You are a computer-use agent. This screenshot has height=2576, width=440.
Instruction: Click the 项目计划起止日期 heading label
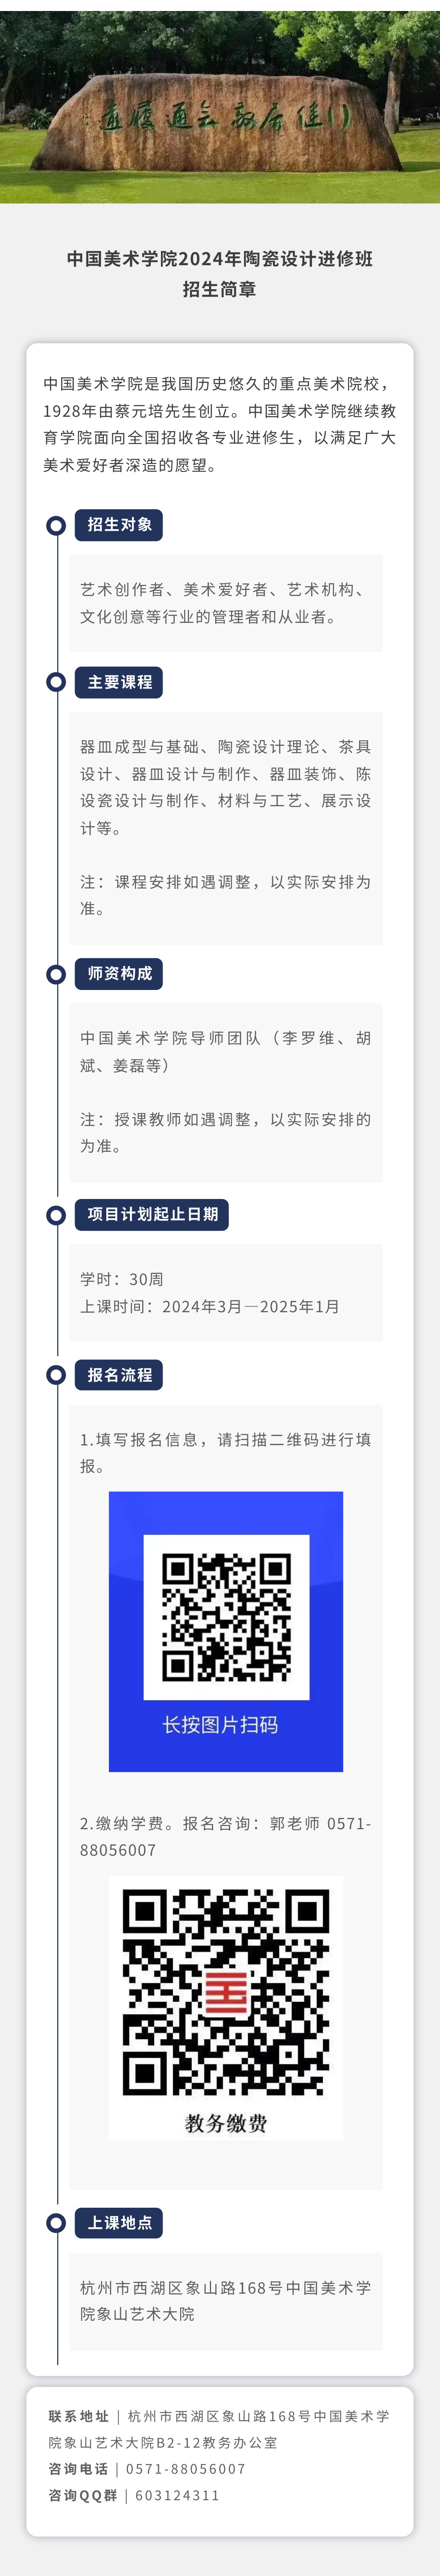click(152, 1214)
